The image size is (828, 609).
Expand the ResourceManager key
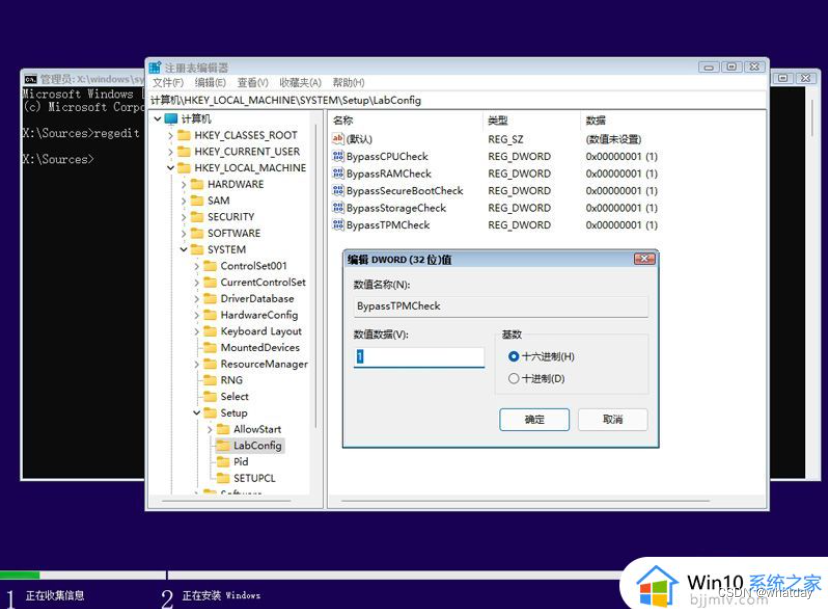point(196,364)
